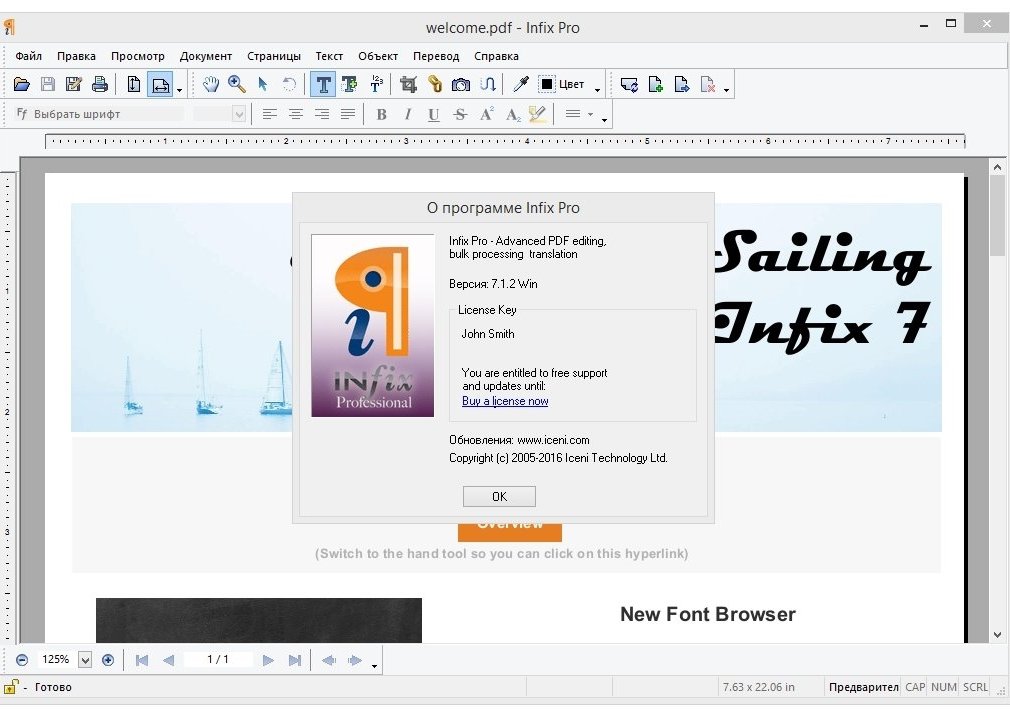
Task: Open the Текст menu
Action: (329, 56)
